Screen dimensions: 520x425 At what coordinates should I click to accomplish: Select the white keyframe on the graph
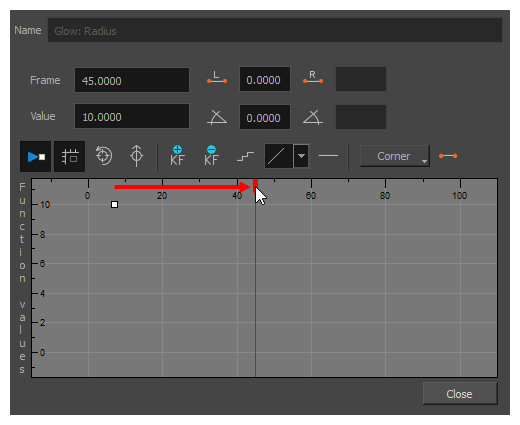coord(114,204)
